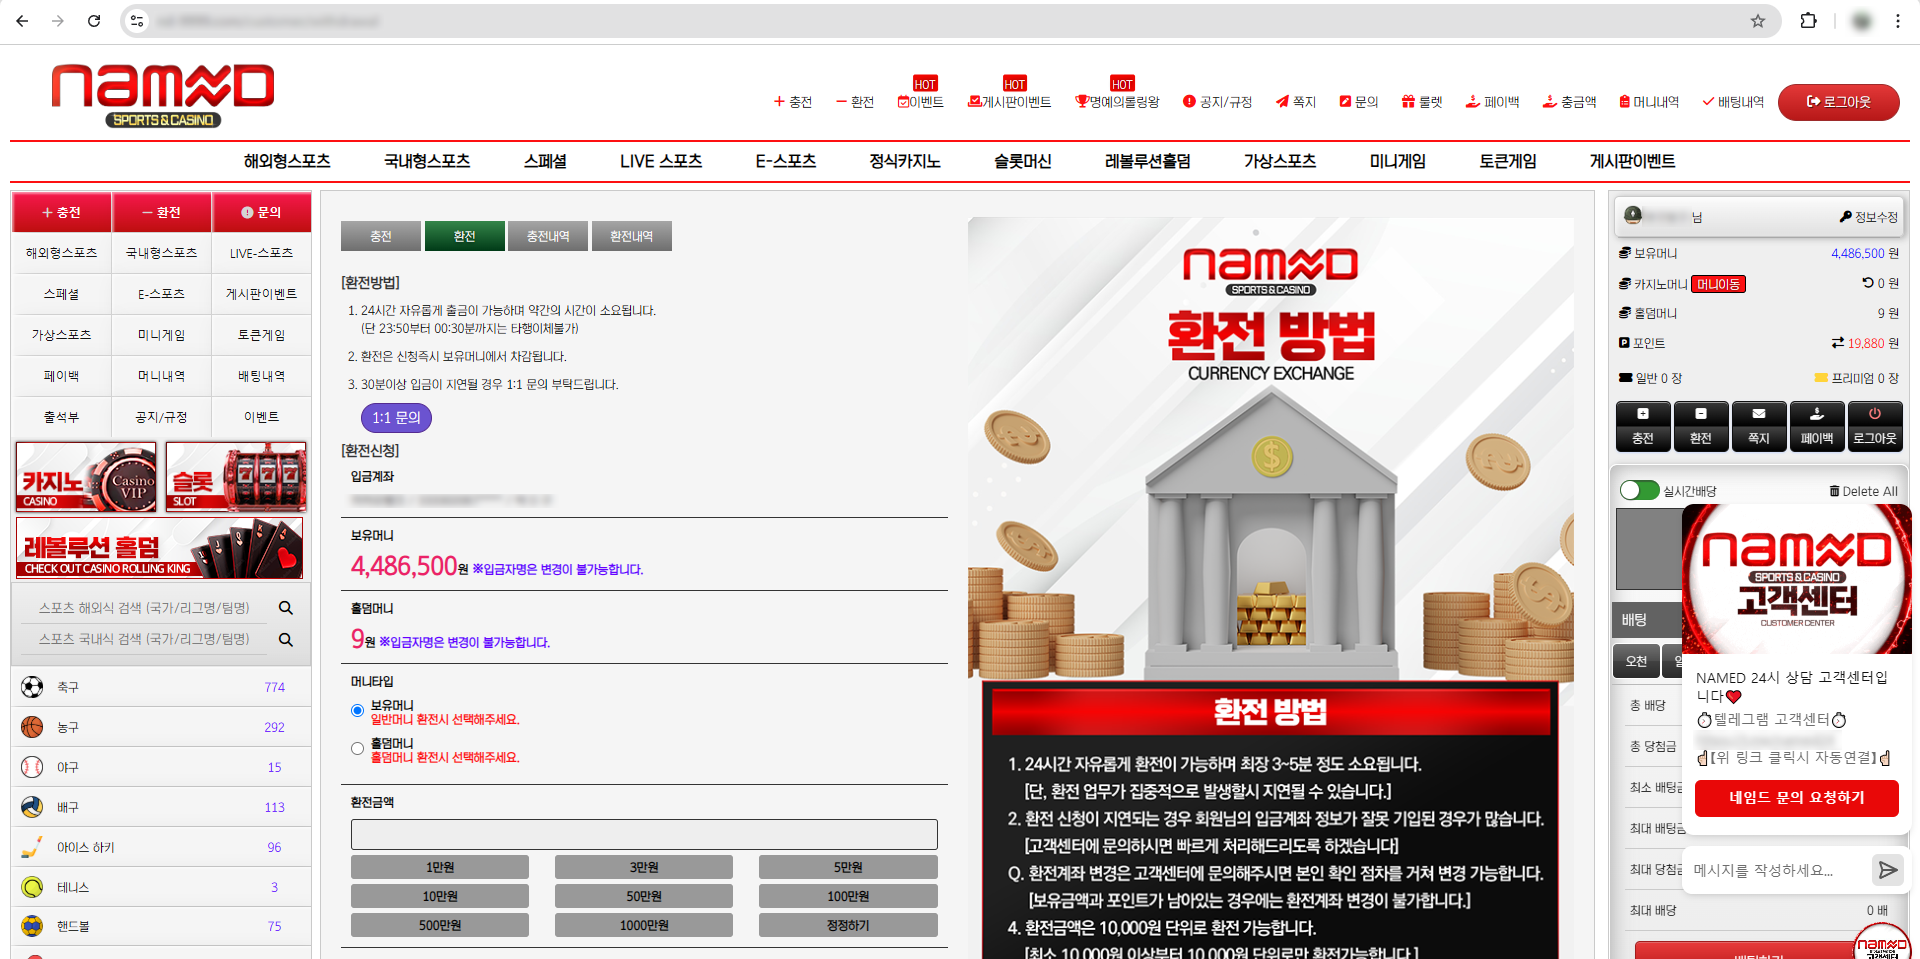Open 정식카지노 in the main navigation

coord(905,161)
